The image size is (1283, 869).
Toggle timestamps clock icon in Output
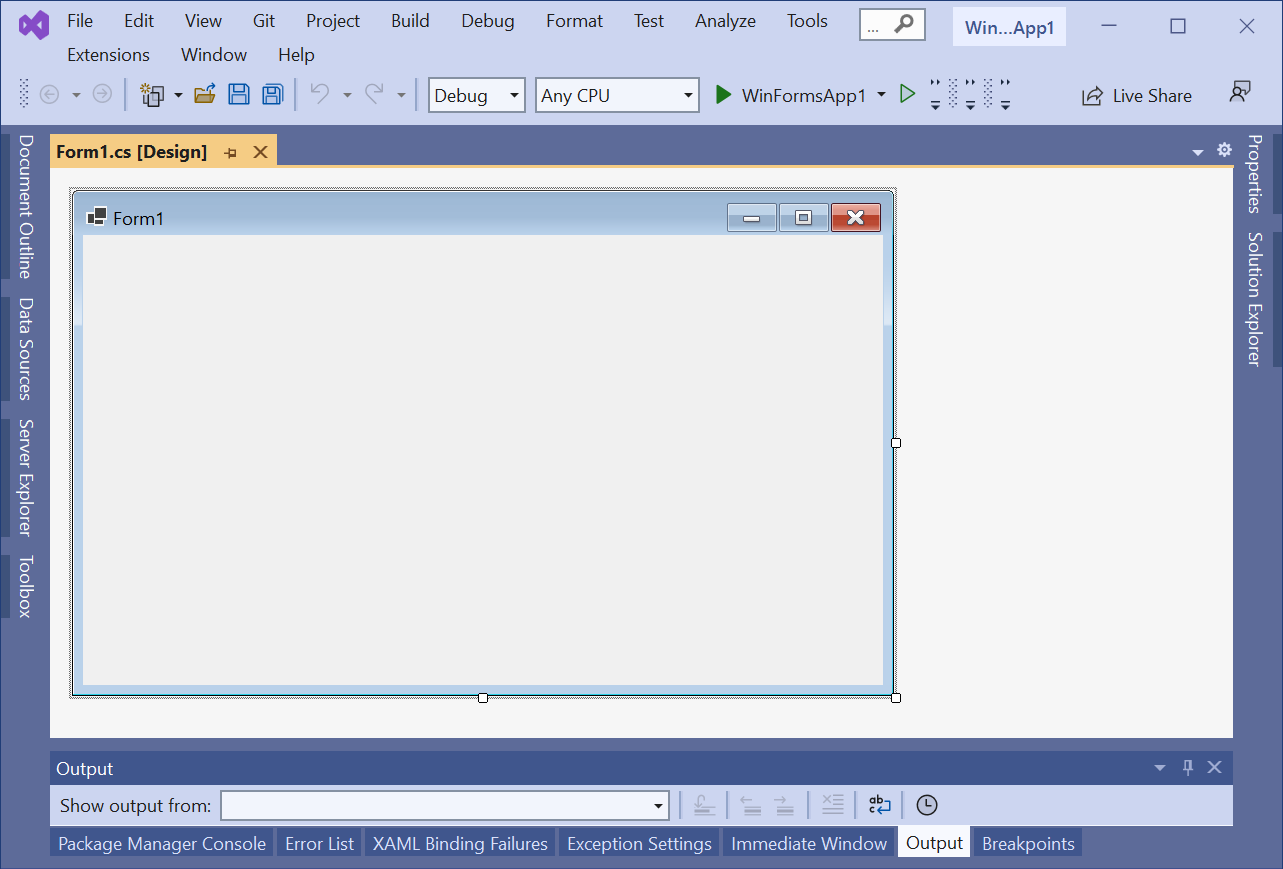[927, 805]
